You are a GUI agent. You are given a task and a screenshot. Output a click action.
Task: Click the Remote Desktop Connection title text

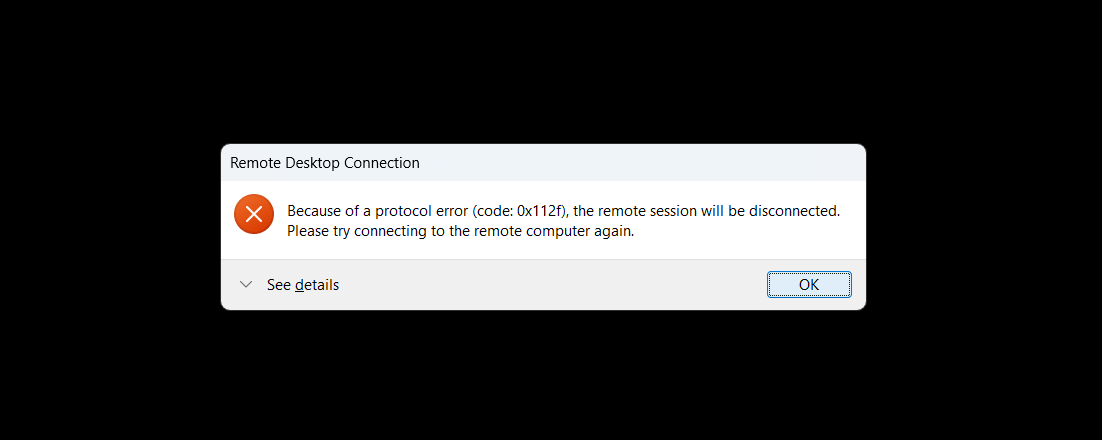pyautogui.click(x=325, y=163)
